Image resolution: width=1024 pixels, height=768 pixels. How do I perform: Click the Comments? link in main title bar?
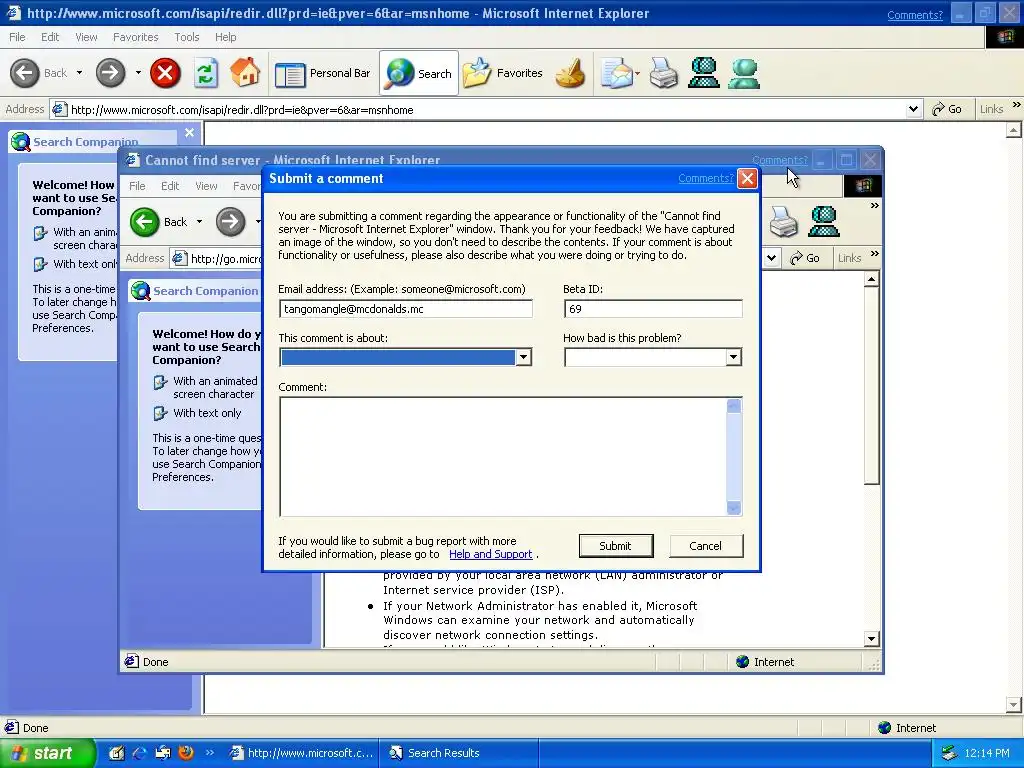[x=915, y=15]
